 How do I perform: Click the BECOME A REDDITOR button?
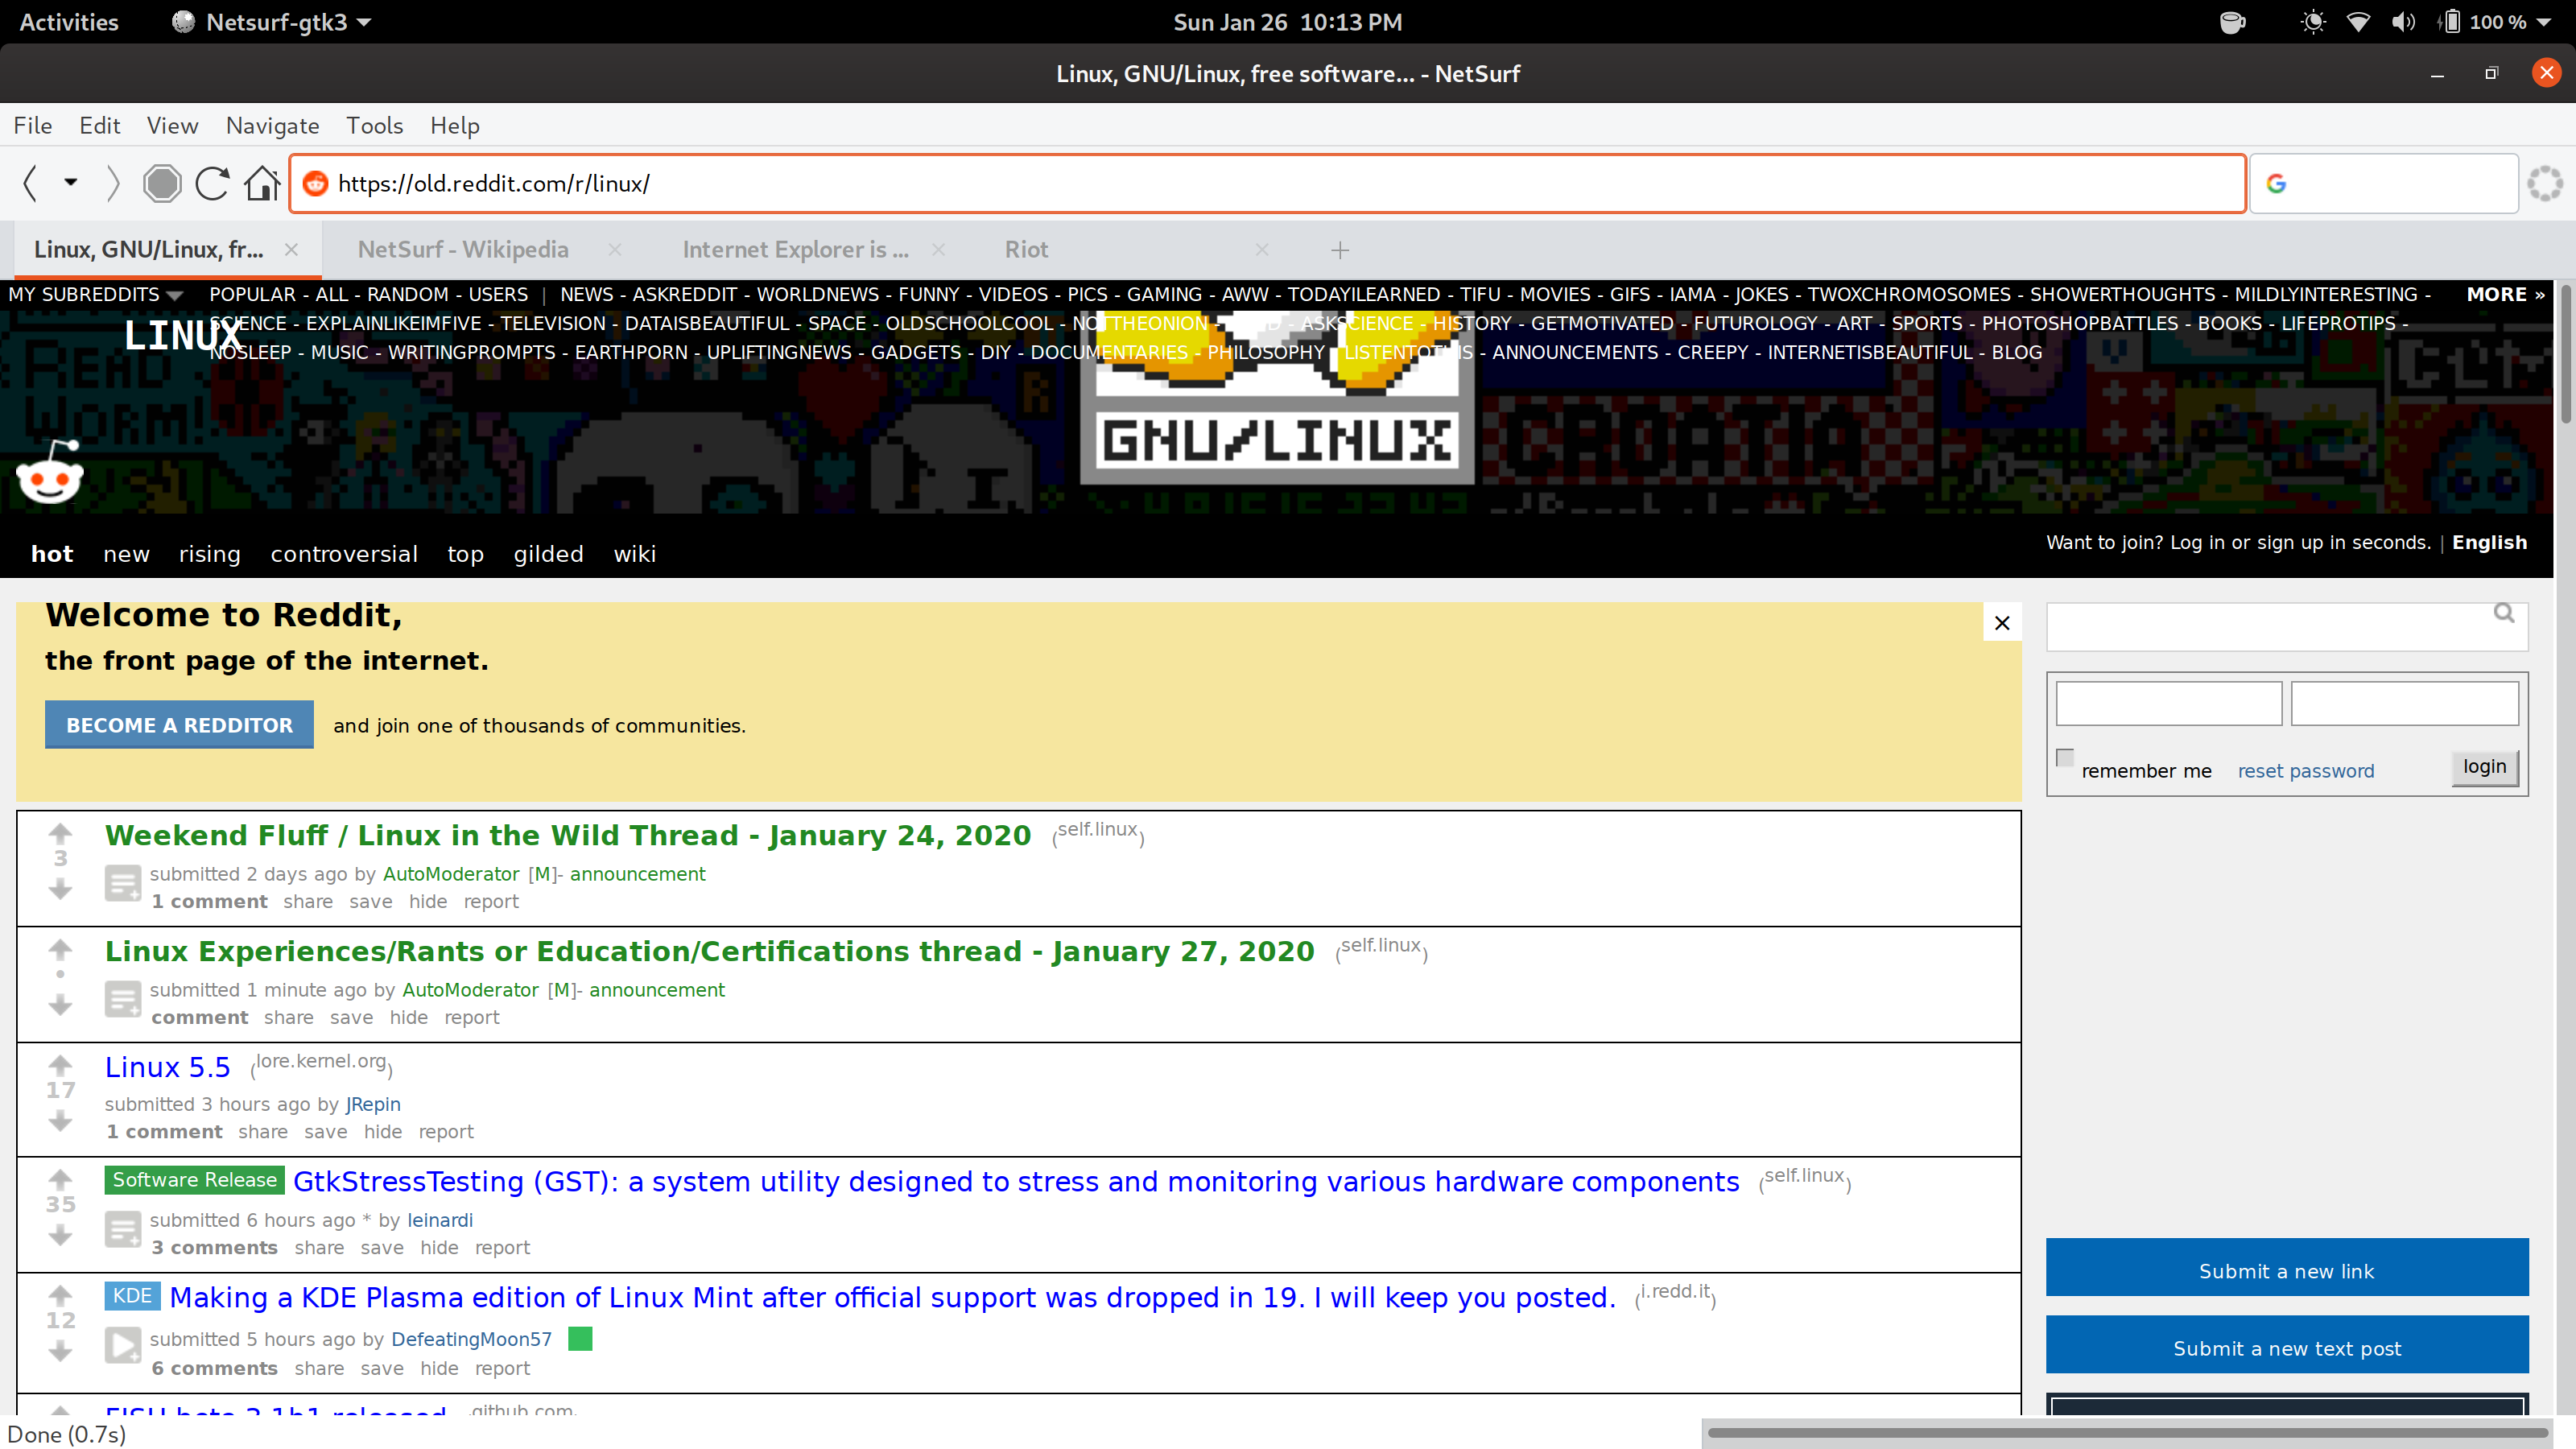click(179, 725)
